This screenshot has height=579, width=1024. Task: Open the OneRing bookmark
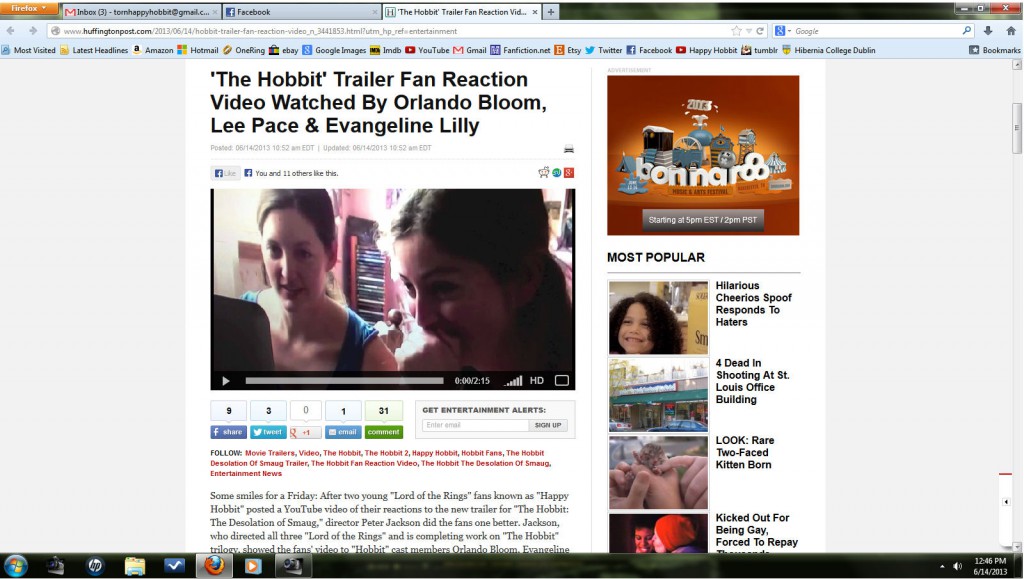tap(244, 50)
